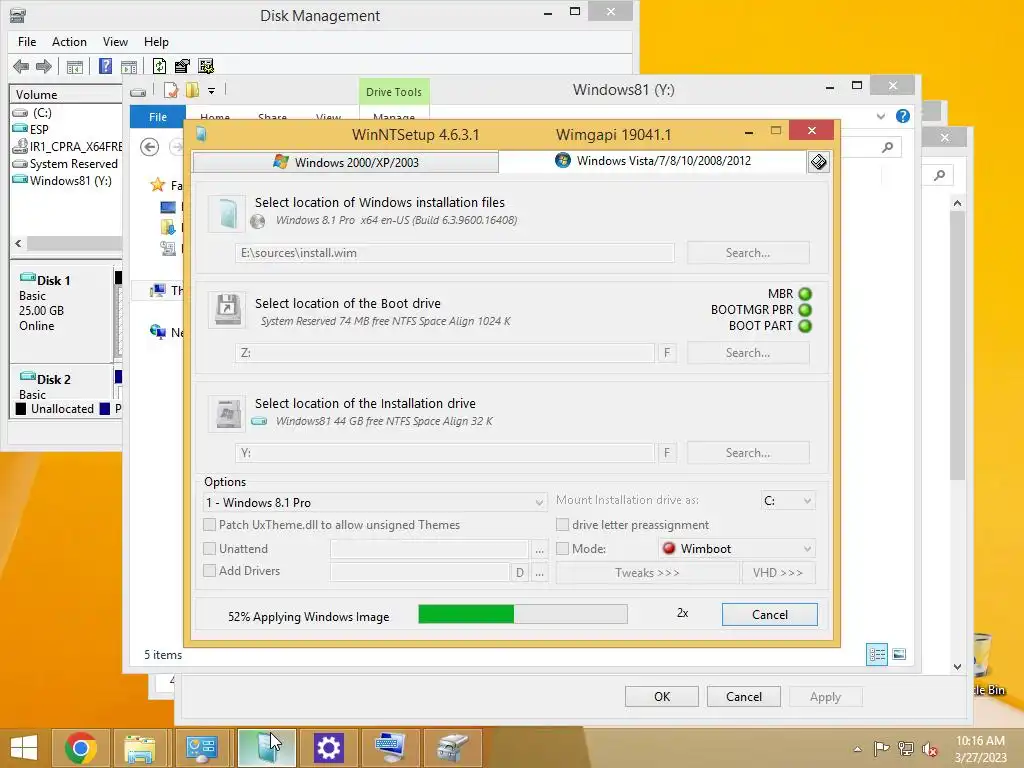Select the System Reserved volume row

pos(67,164)
